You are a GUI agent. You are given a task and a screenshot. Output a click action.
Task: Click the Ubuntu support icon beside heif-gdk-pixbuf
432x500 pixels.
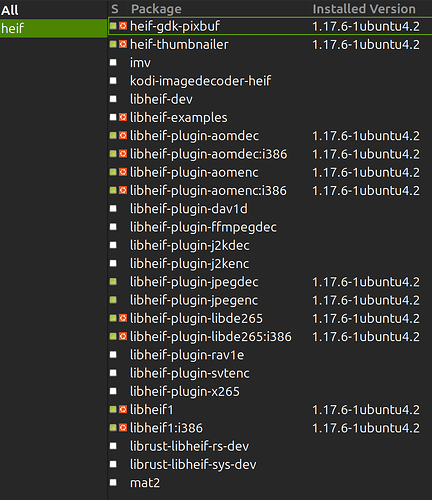(123, 26)
